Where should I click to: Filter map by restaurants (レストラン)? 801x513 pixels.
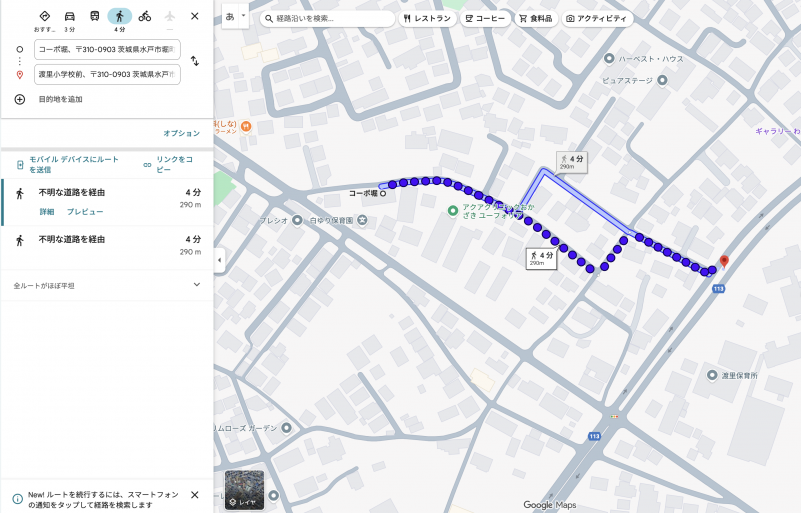[x=428, y=19]
